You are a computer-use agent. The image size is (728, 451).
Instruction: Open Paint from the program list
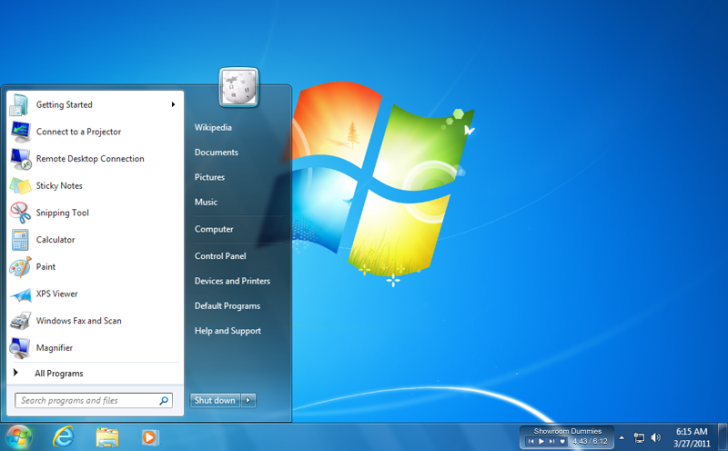[x=45, y=267]
